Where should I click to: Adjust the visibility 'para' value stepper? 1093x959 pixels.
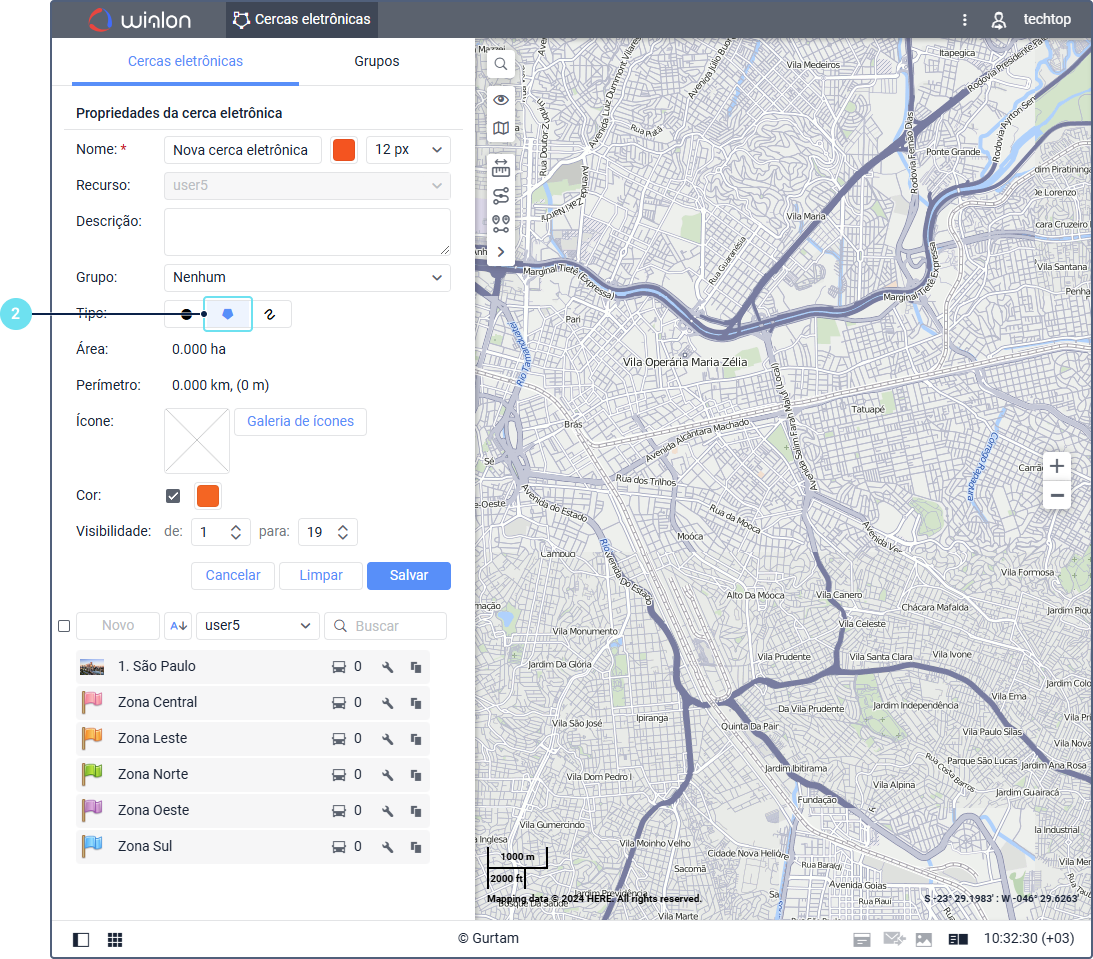(342, 532)
